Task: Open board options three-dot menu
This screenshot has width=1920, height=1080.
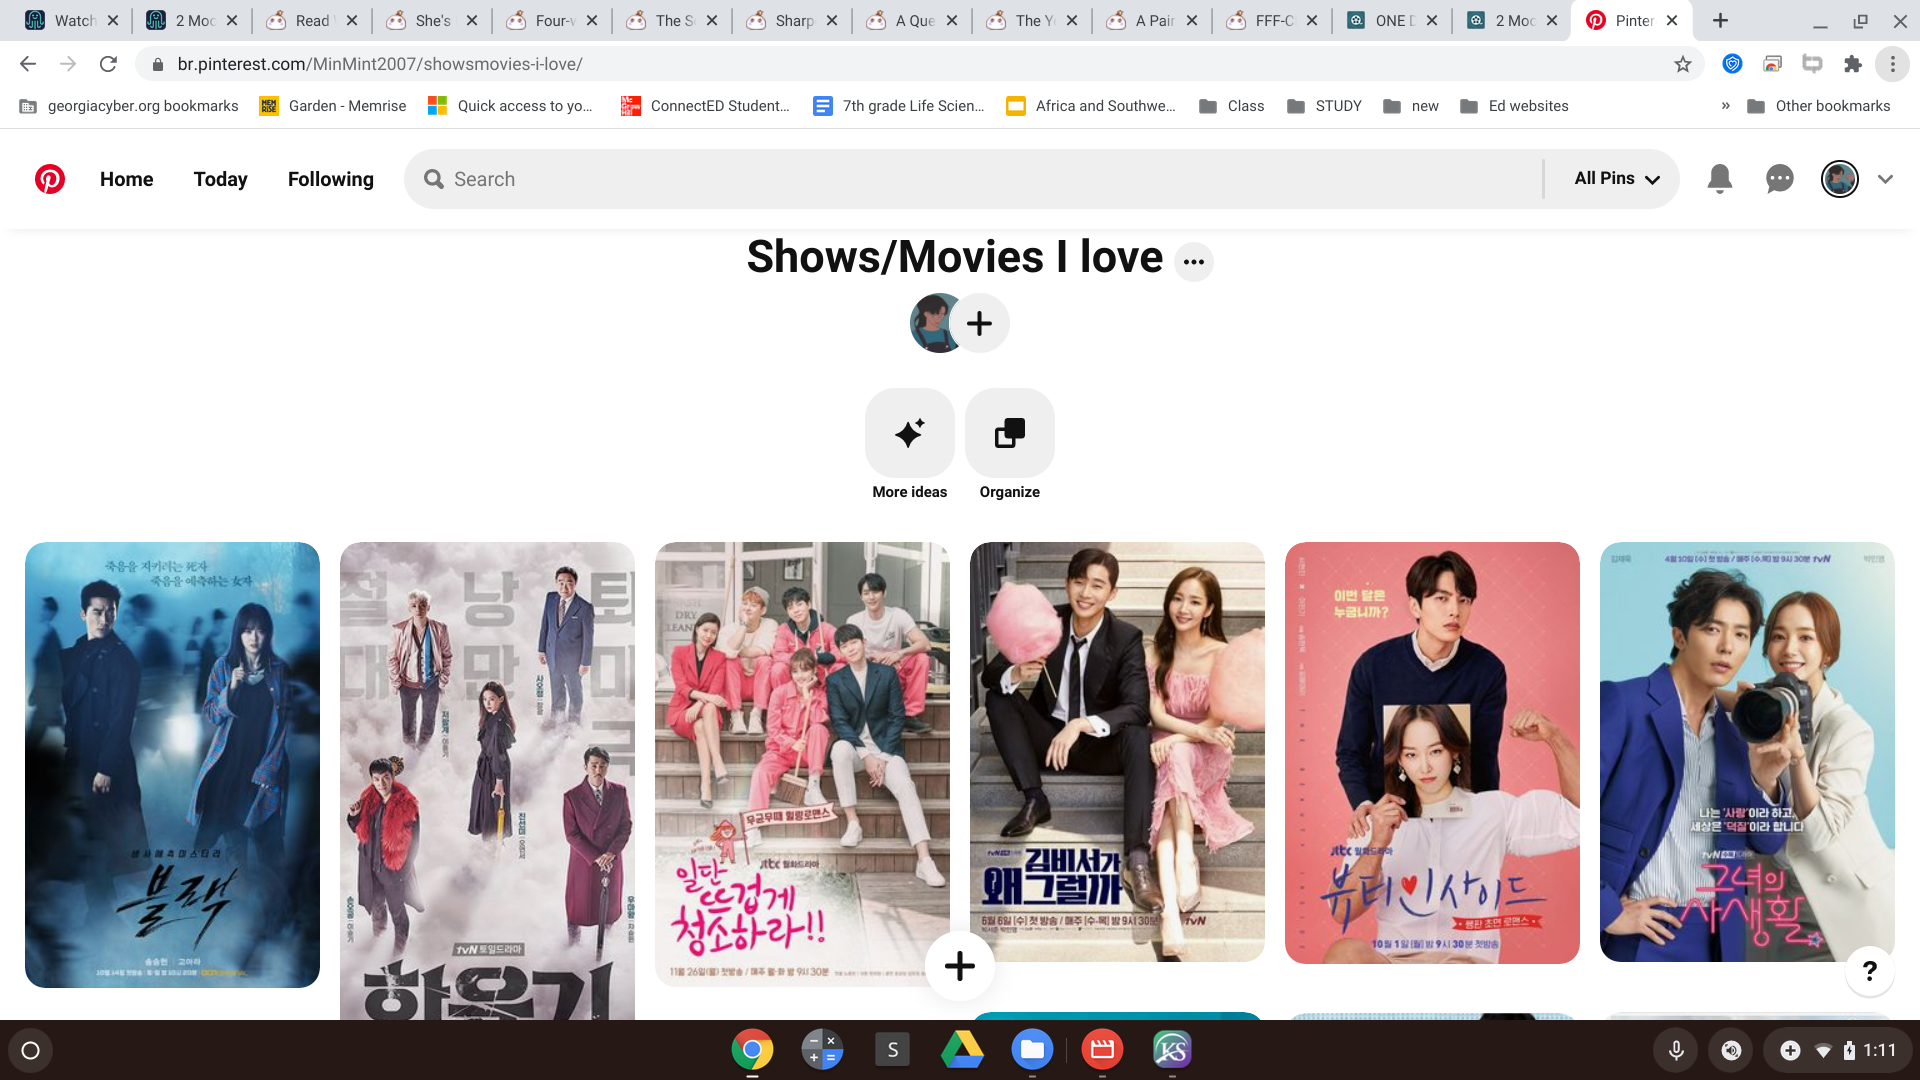Action: [1194, 262]
